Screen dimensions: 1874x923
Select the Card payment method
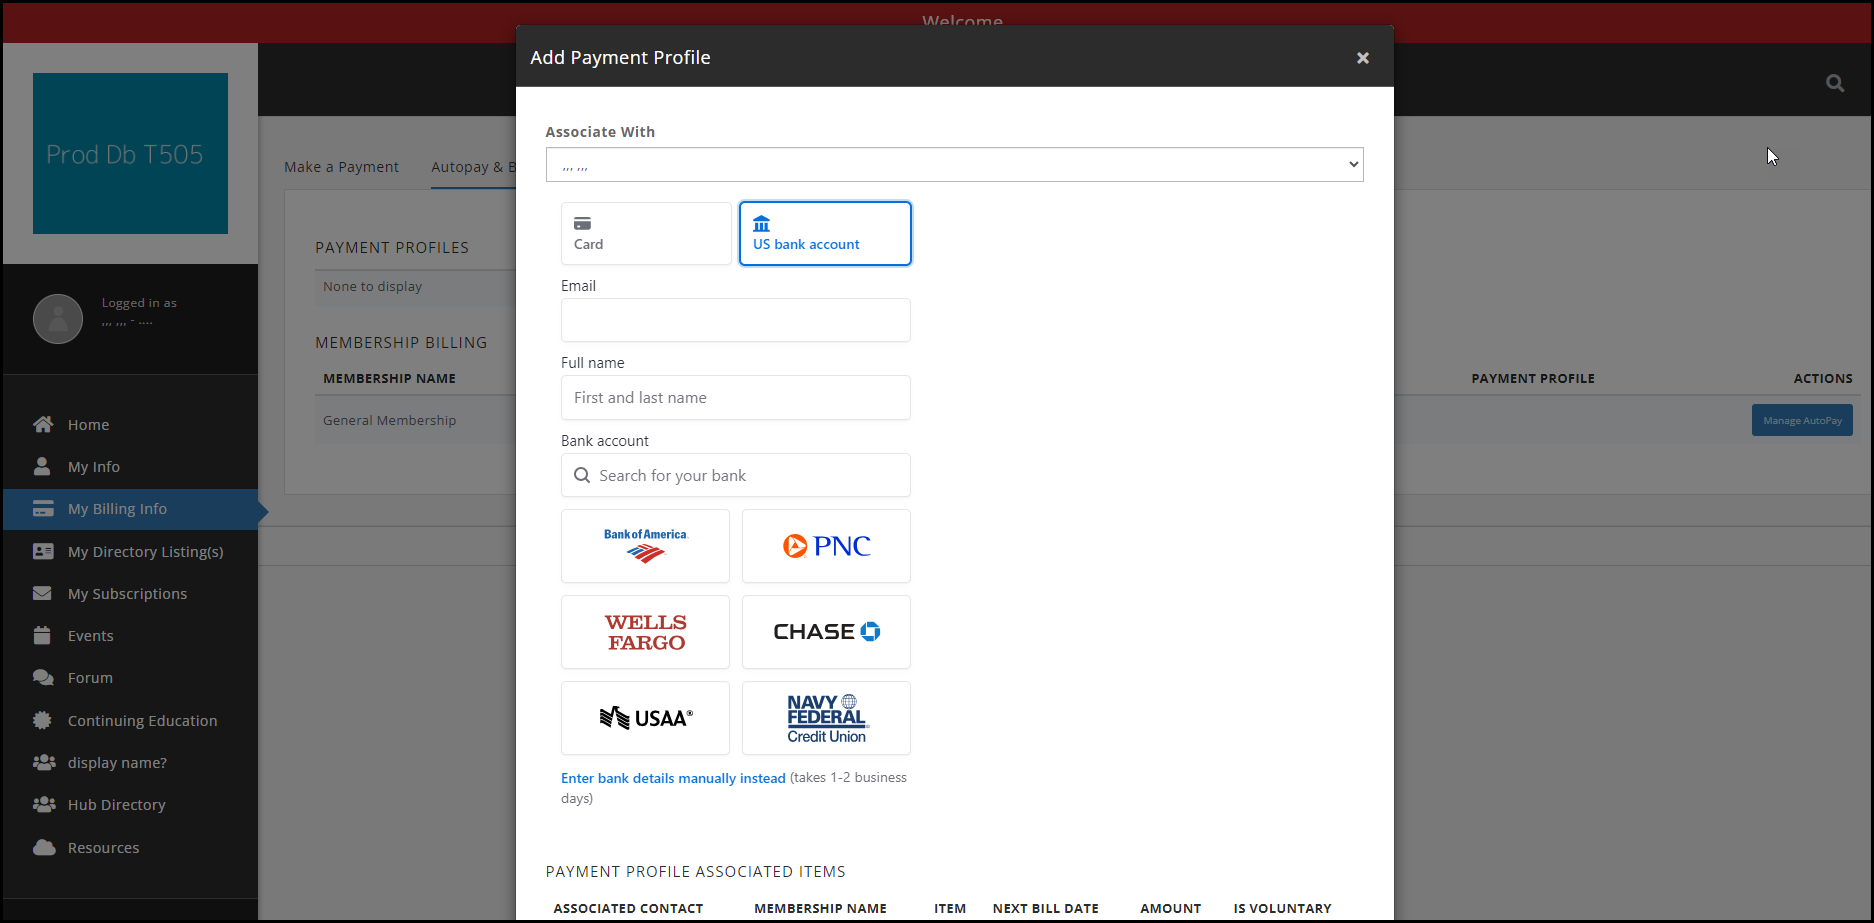(x=646, y=233)
